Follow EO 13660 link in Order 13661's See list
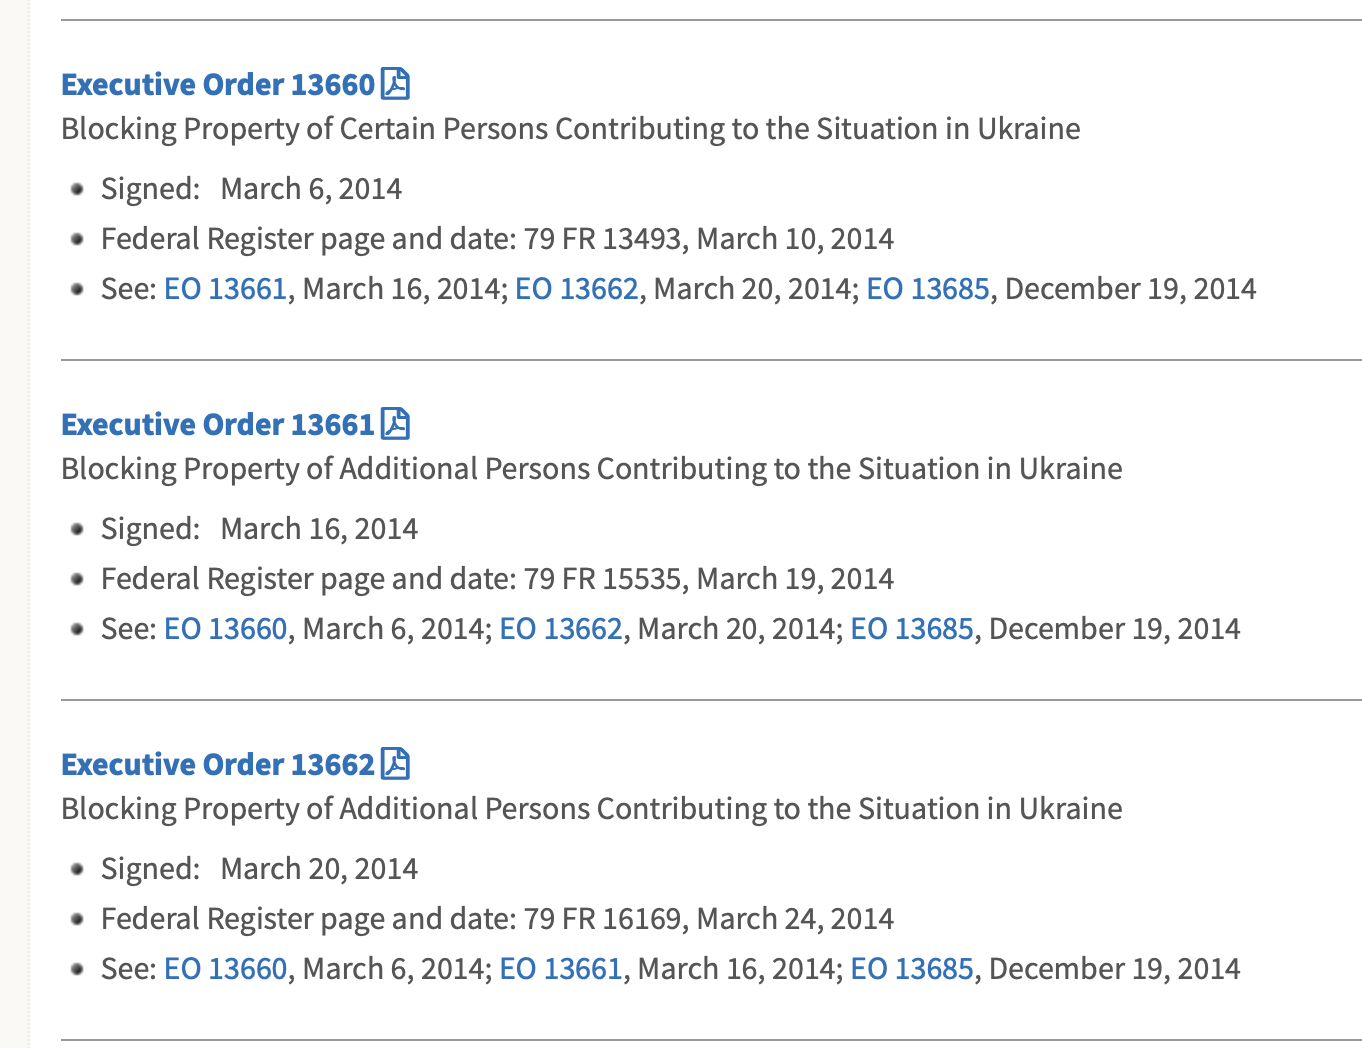 point(226,629)
